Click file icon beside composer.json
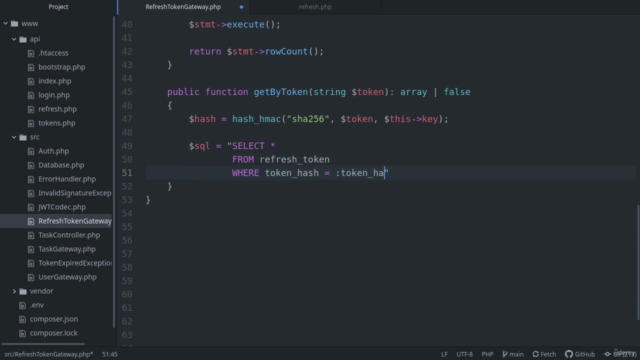640x360 pixels. 22,319
